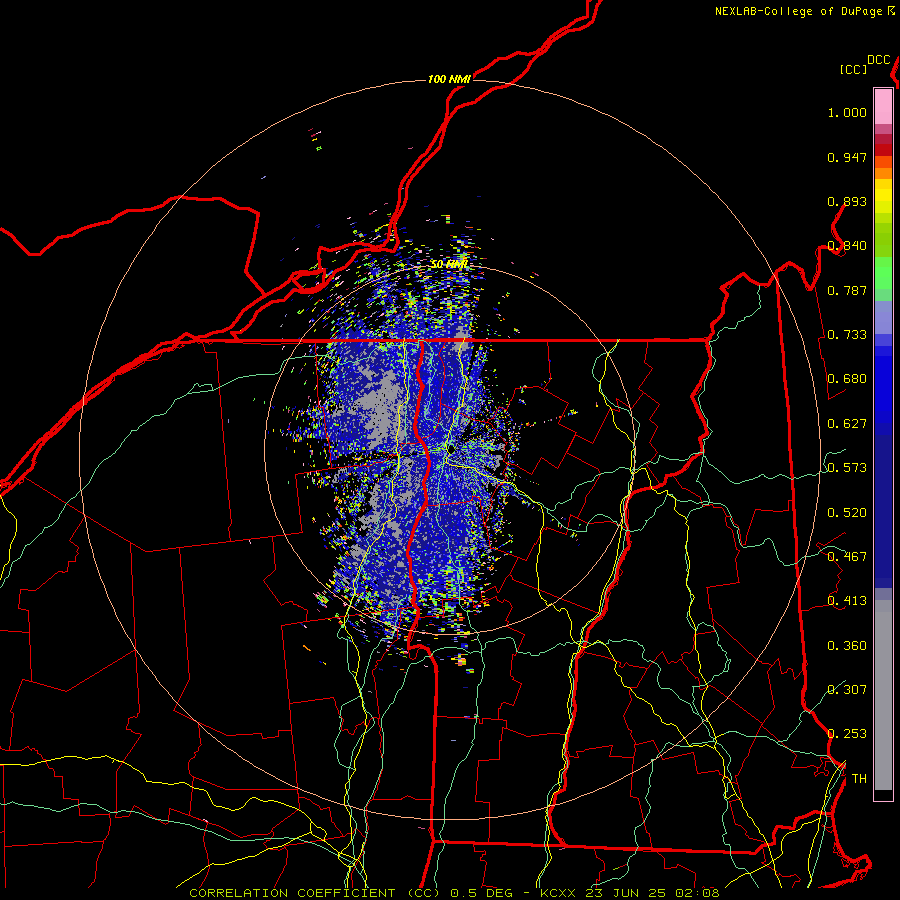Click the 1.000 value on the scale

(847, 112)
